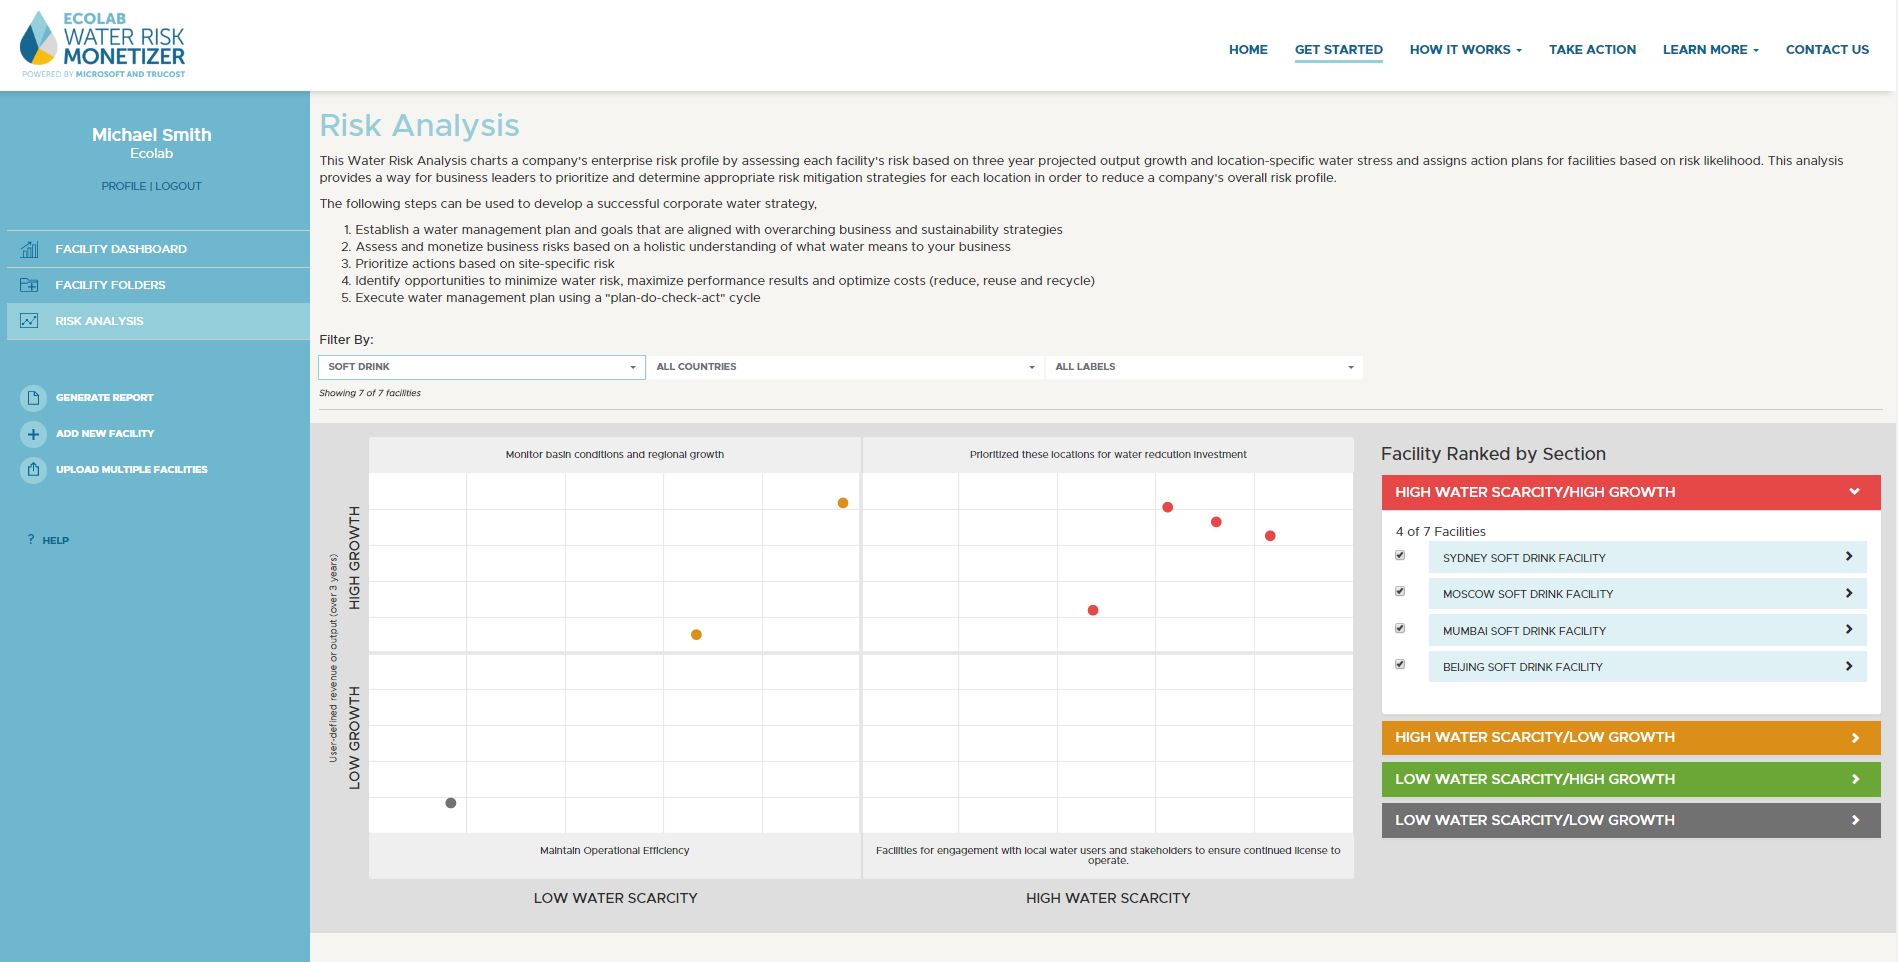Open the Contact Us page

pos(1827,49)
